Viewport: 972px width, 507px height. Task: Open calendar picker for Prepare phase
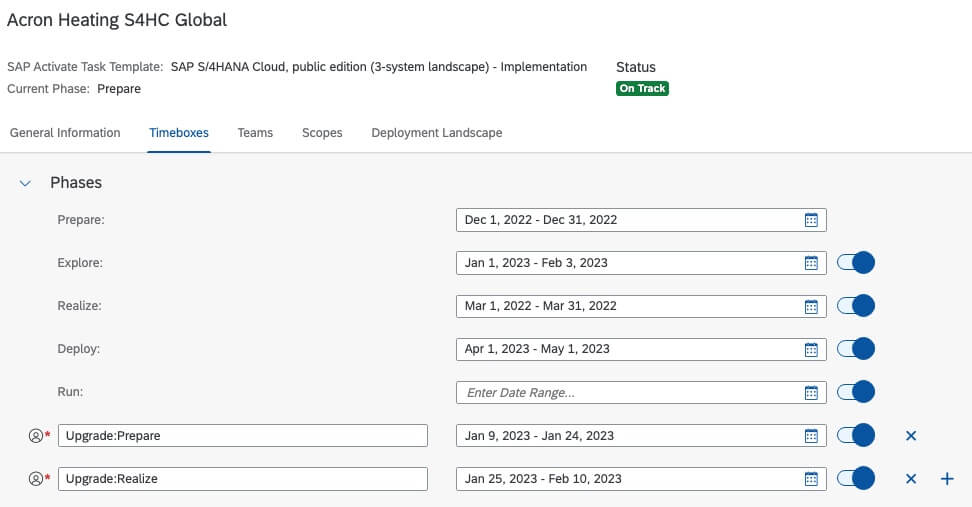pyautogui.click(x=811, y=220)
